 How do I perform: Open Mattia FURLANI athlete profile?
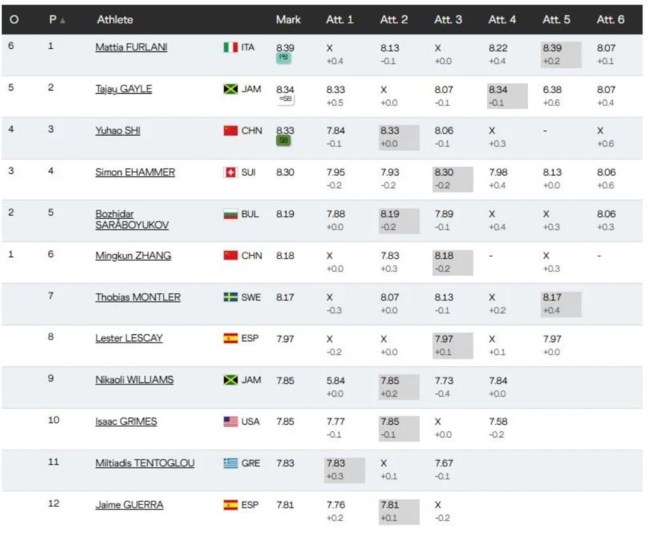pos(131,47)
